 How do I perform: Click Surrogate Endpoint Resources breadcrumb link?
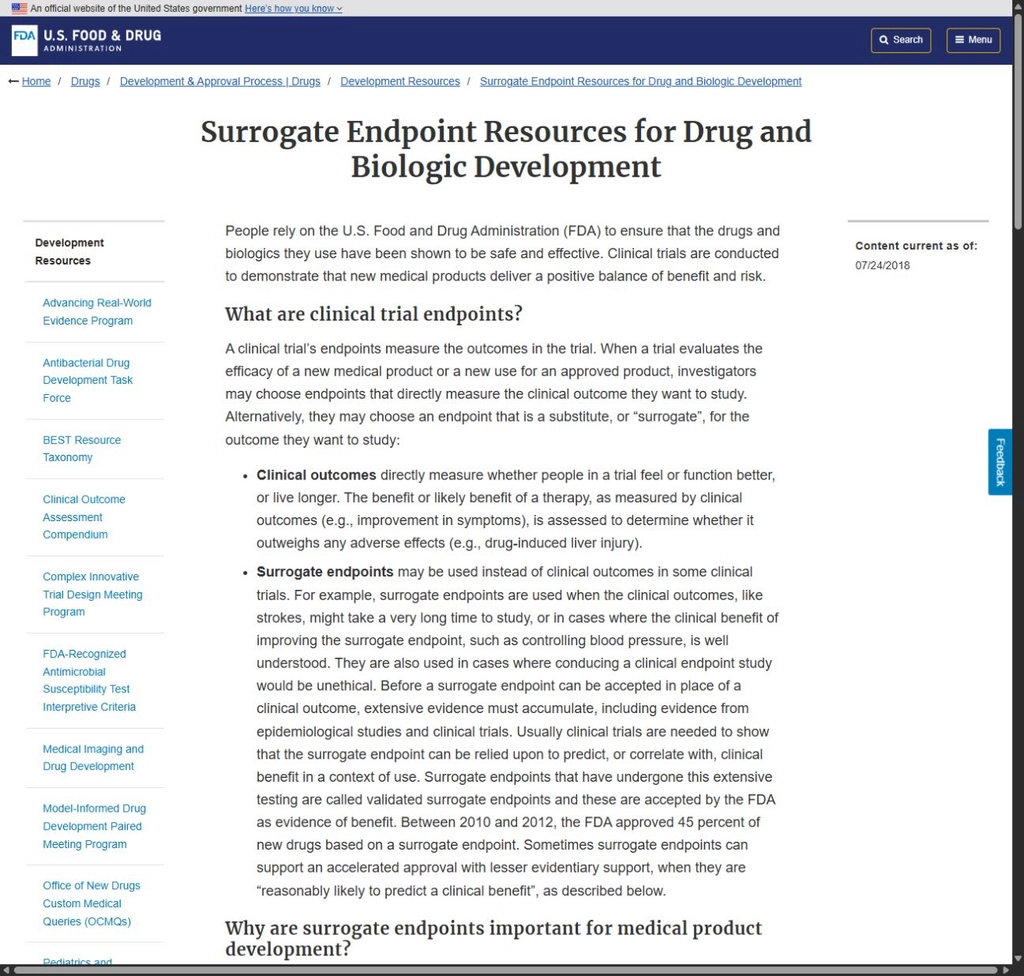641,81
